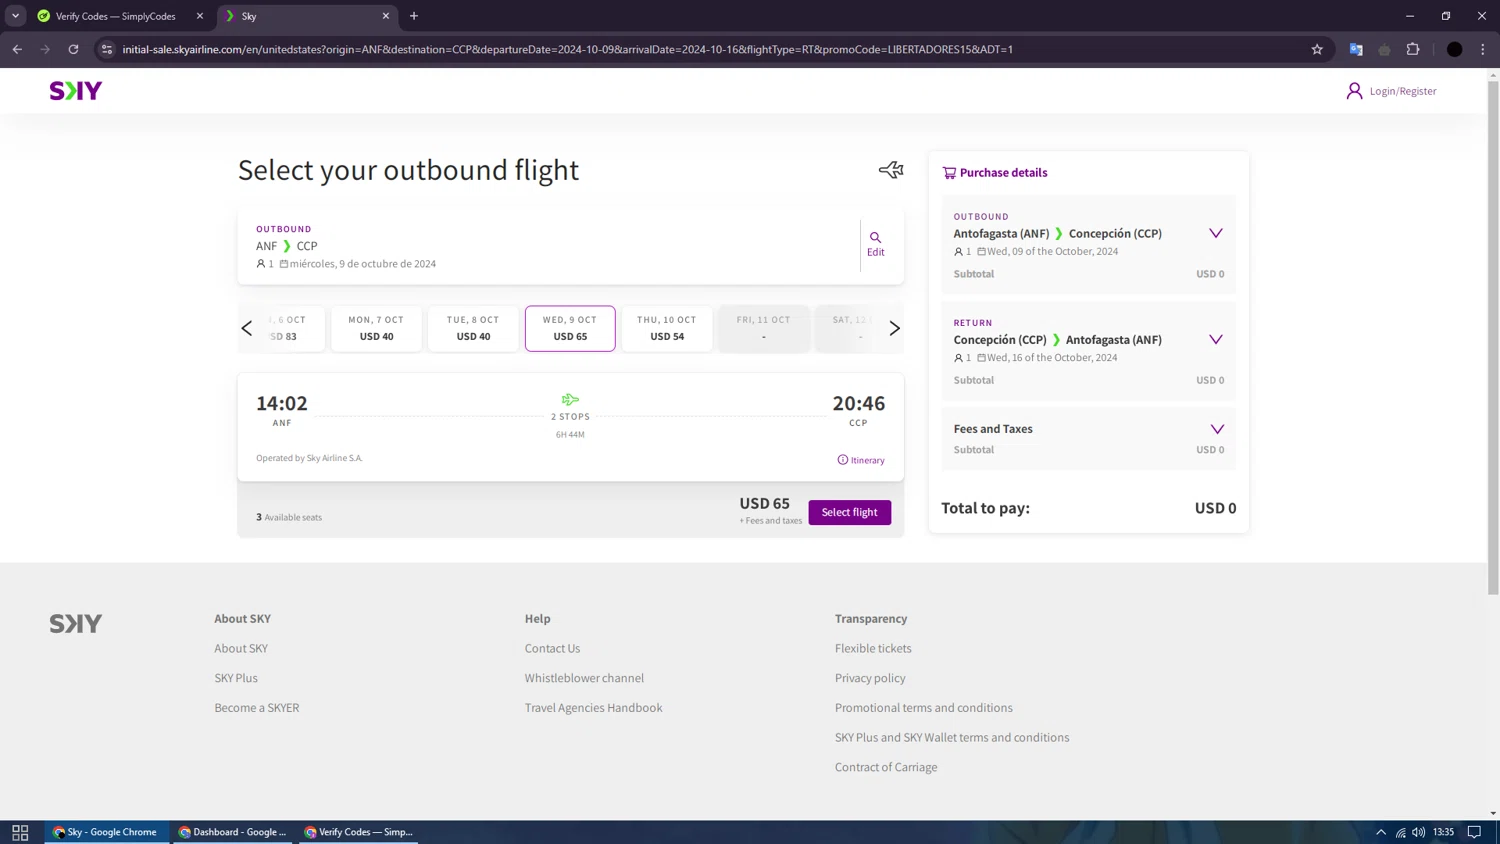Image resolution: width=1500 pixels, height=844 pixels.
Task: Open Verify Codes taskbar window
Action: (x=358, y=832)
